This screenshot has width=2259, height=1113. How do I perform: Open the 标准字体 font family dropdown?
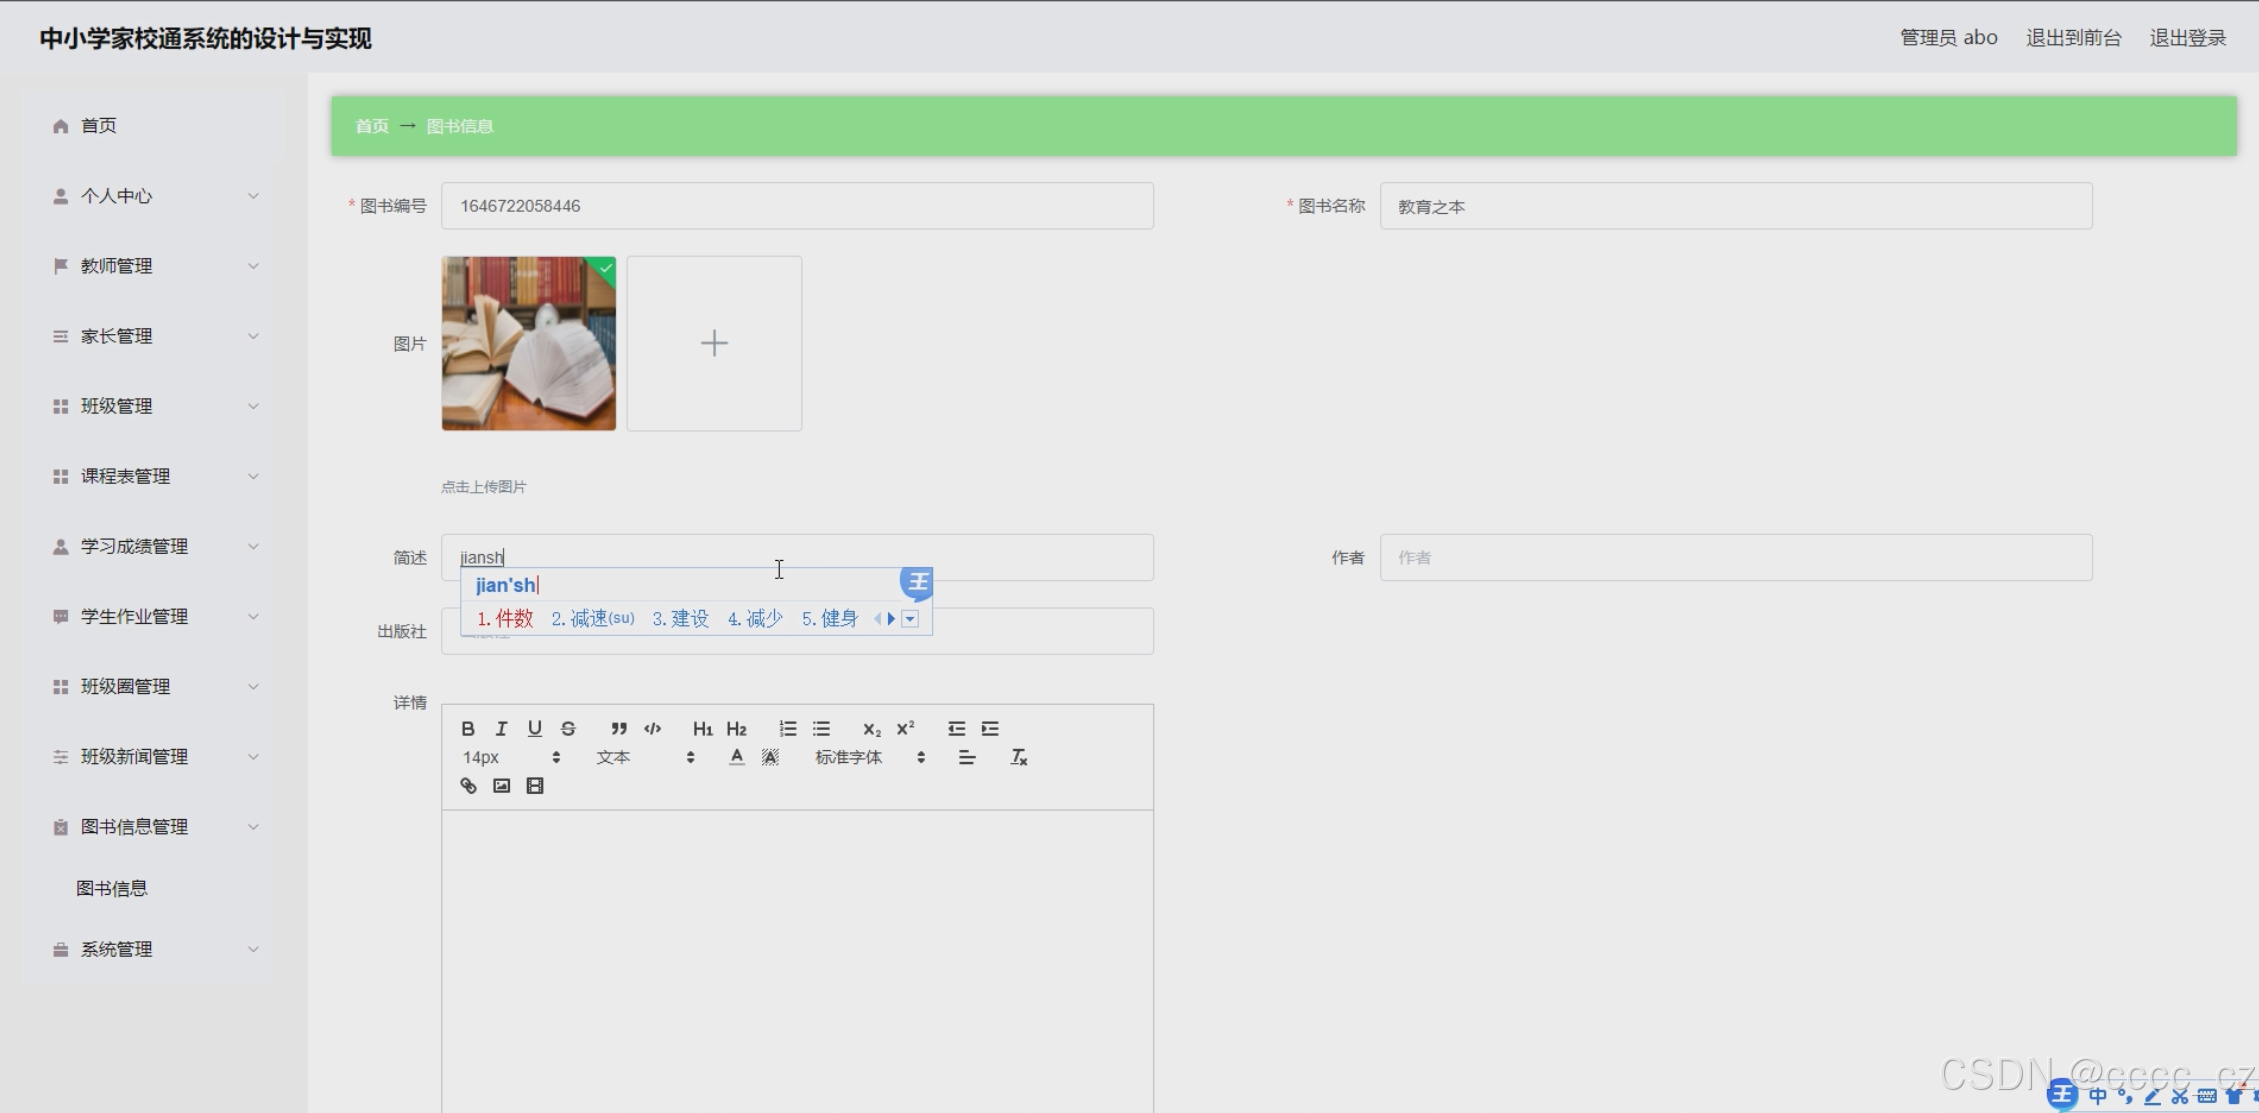(868, 757)
